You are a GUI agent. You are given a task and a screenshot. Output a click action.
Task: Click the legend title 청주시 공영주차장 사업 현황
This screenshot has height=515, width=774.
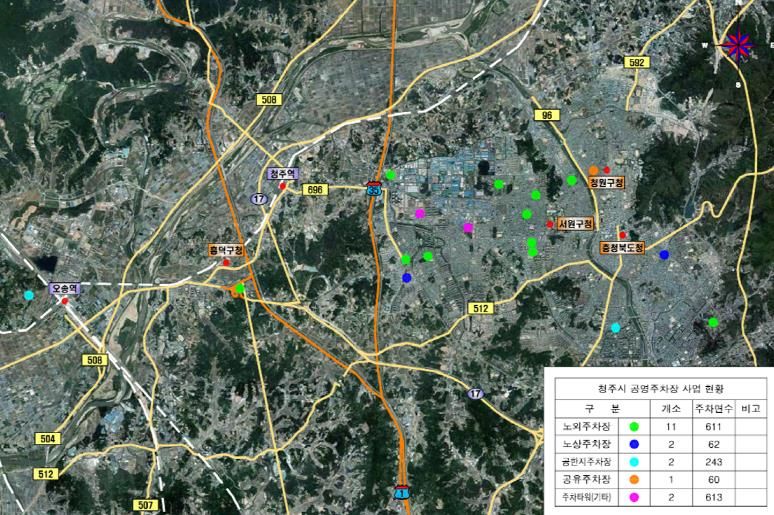(x=659, y=388)
